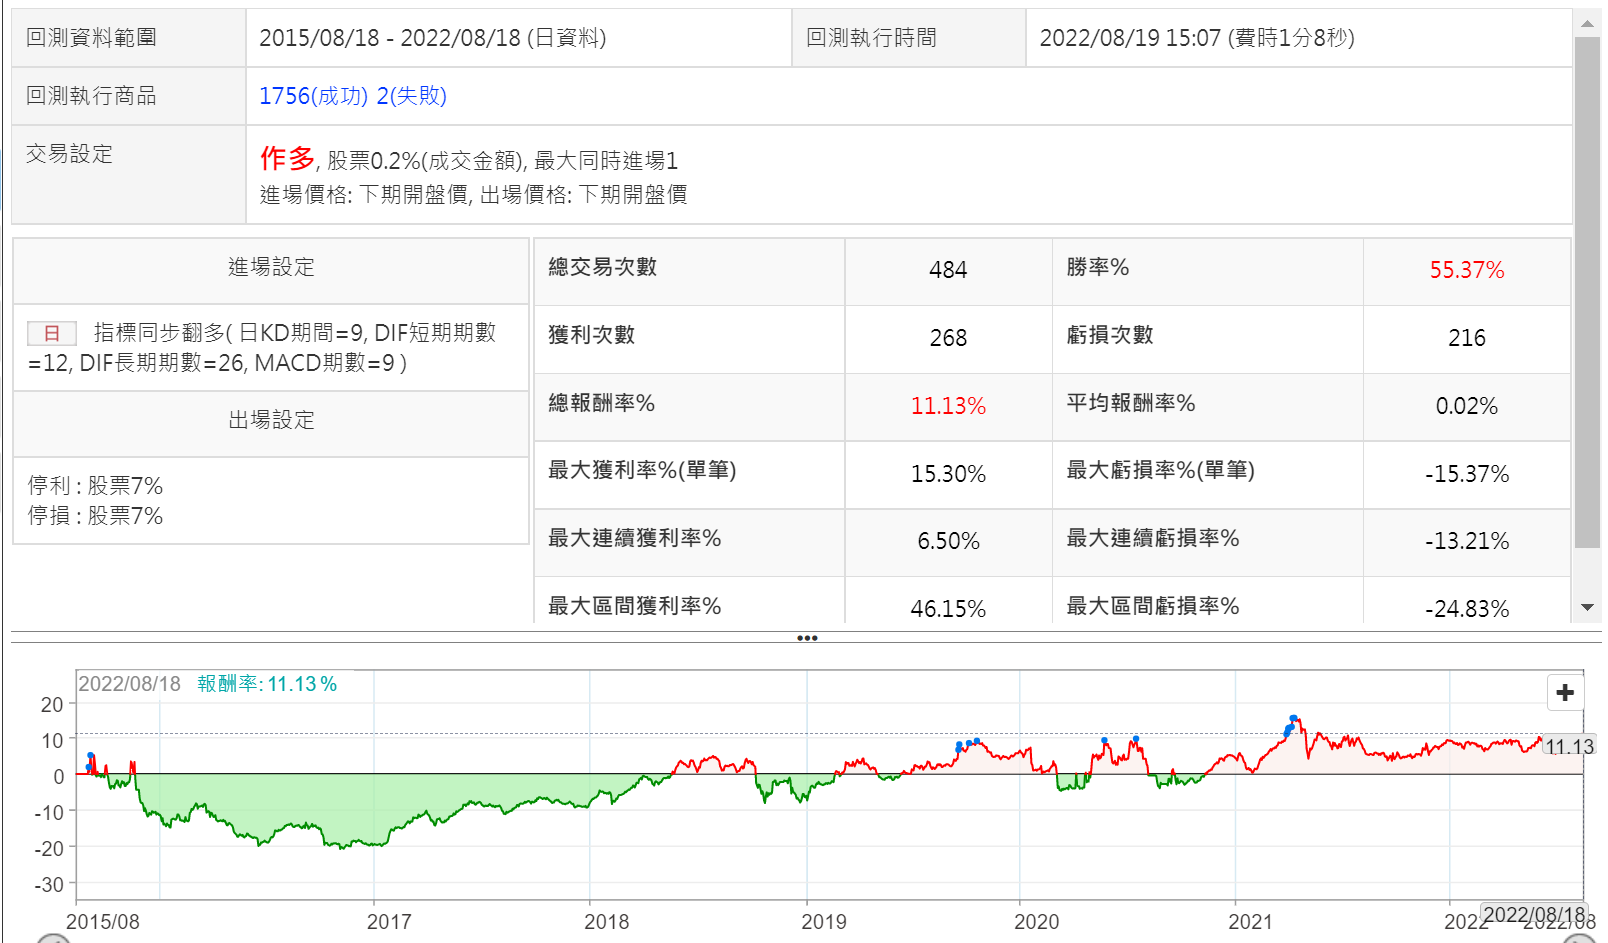
Task: Click the scrollbar down arrow
Action: pyautogui.click(x=1587, y=607)
